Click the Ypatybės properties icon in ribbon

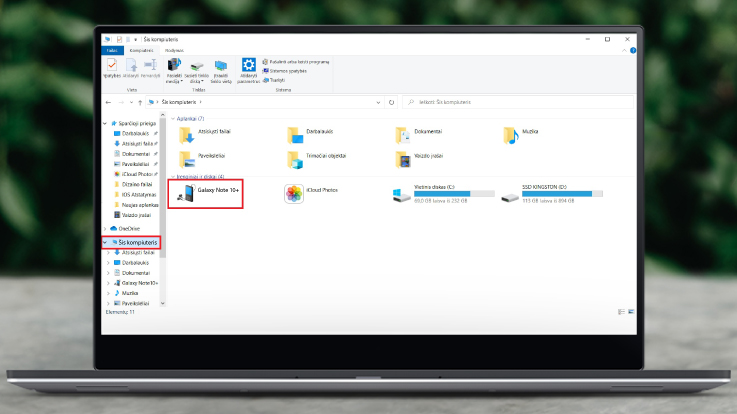coord(112,65)
